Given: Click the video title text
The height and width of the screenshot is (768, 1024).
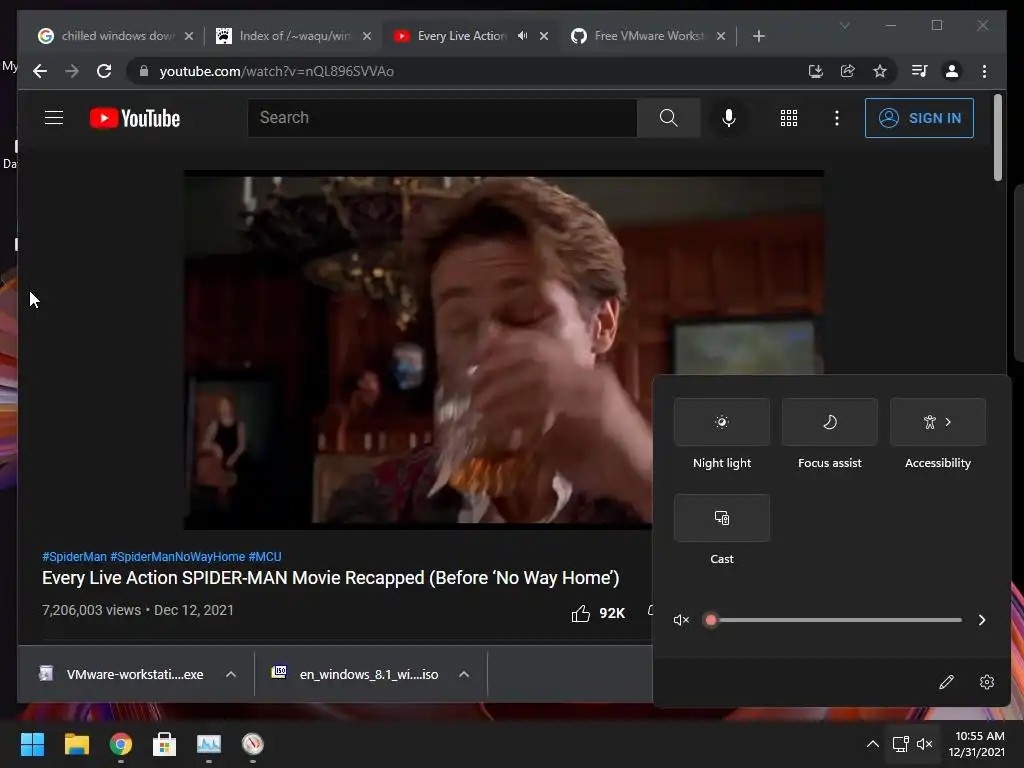Looking at the screenshot, I should [330, 578].
